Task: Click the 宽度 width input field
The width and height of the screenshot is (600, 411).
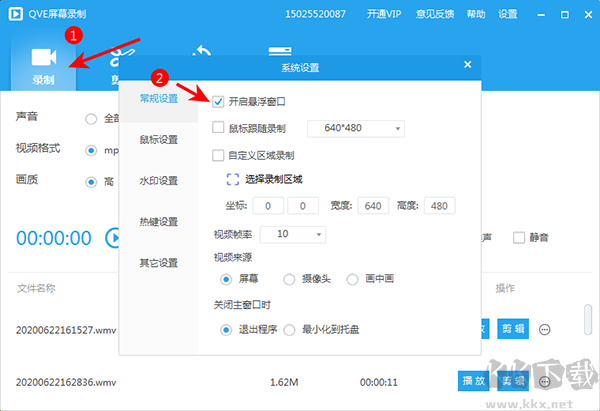Action: 375,206
